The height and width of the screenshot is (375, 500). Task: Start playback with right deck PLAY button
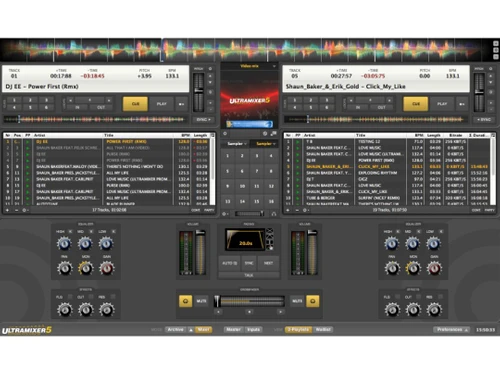pyautogui.click(x=442, y=104)
